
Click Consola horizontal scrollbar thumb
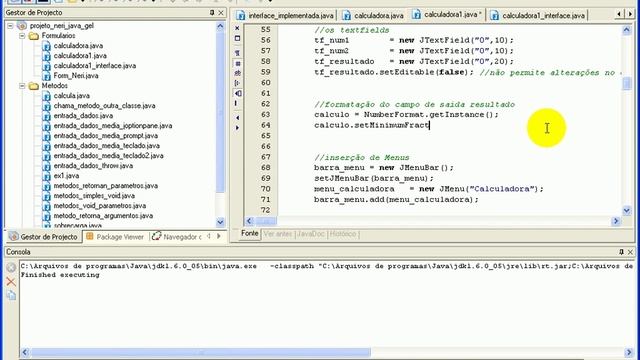click(201, 352)
